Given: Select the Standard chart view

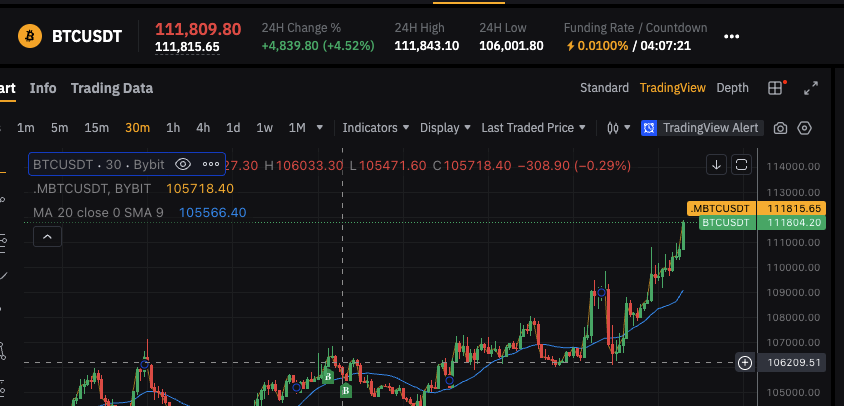Looking at the screenshot, I should (x=604, y=88).
